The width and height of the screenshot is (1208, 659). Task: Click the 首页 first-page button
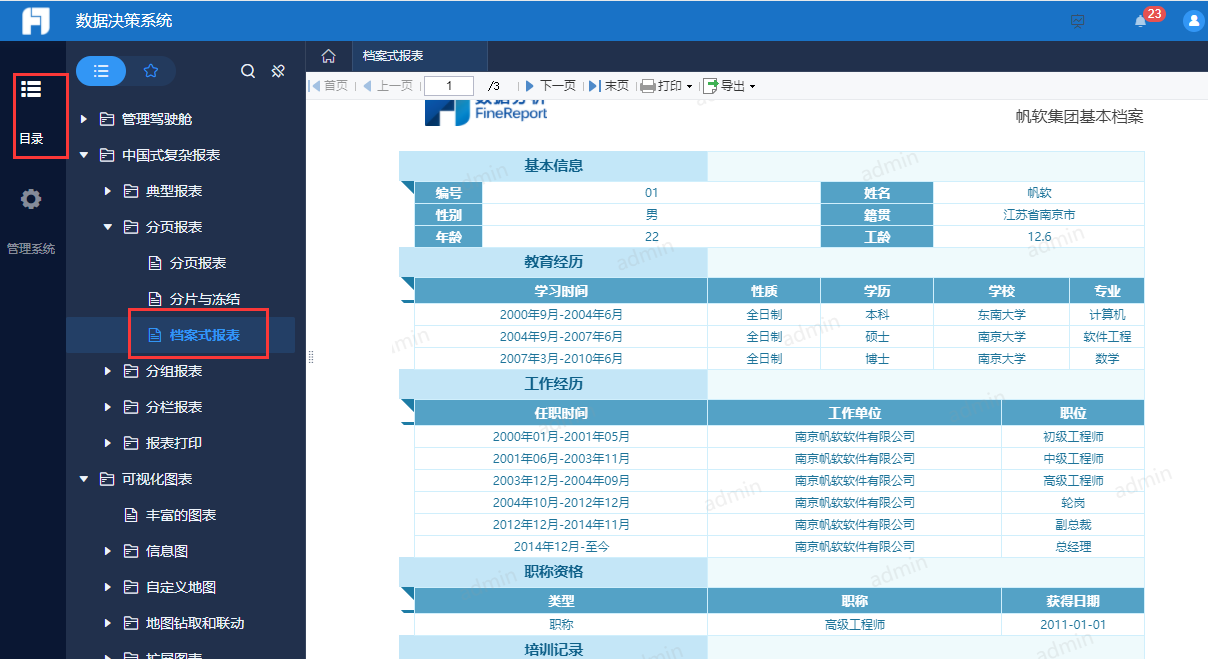coord(329,86)
